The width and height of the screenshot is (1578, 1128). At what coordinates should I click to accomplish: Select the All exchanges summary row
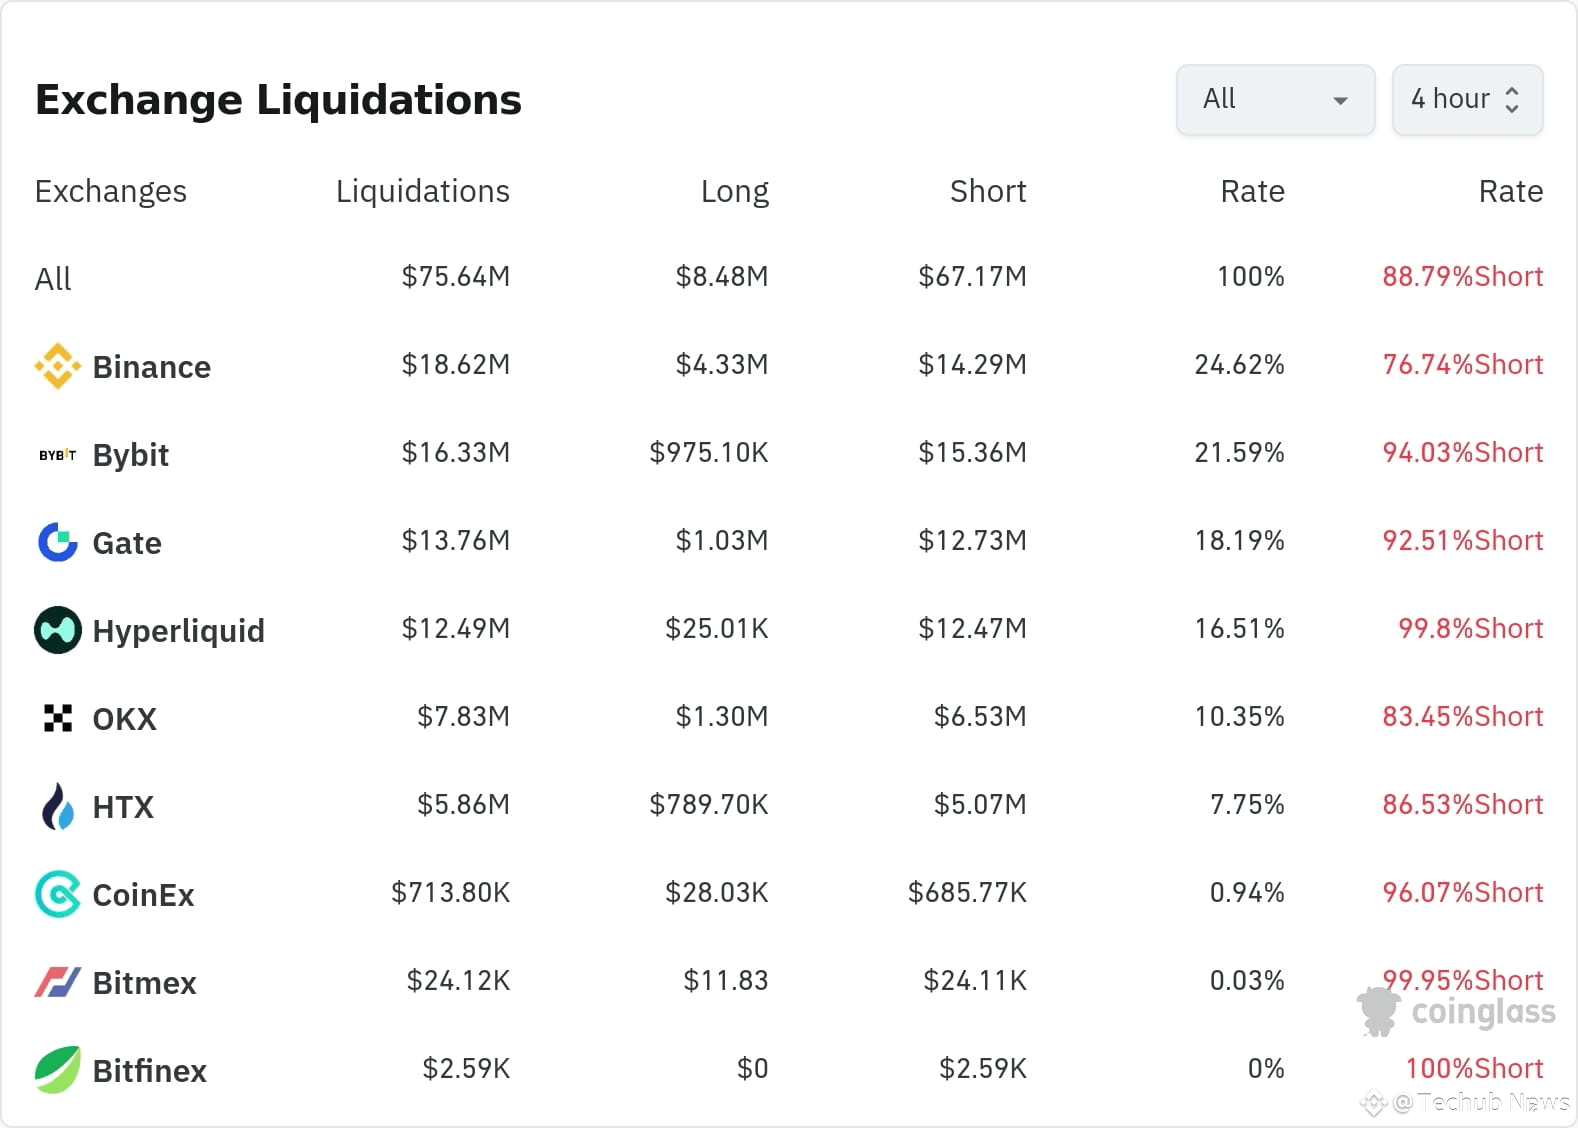[53, 278]
